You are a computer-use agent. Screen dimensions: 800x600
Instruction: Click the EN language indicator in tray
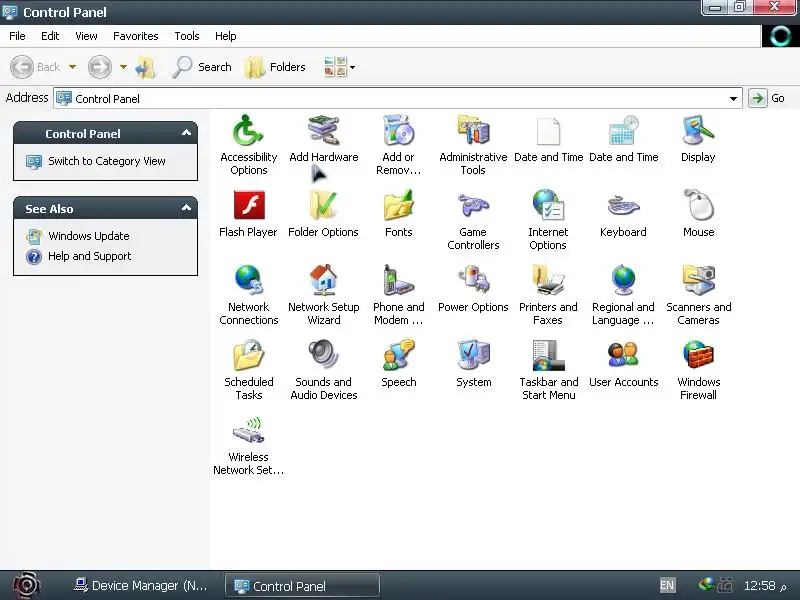(667, 585)
